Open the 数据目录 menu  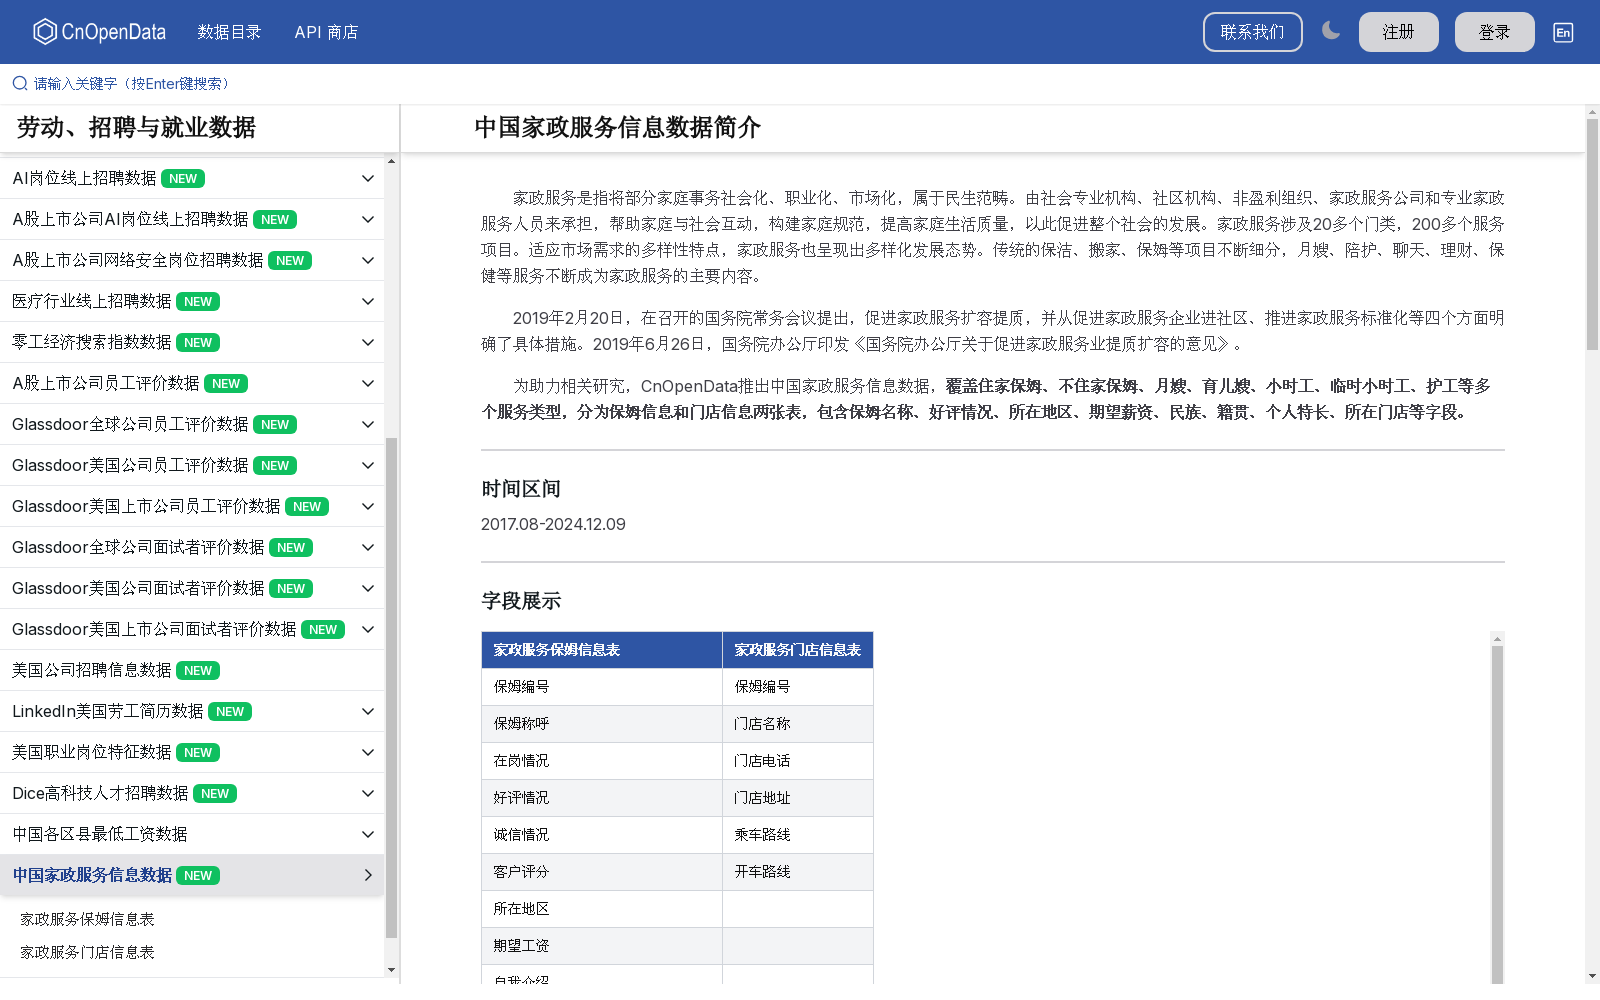pyautogui.click(x=229, y=32)
